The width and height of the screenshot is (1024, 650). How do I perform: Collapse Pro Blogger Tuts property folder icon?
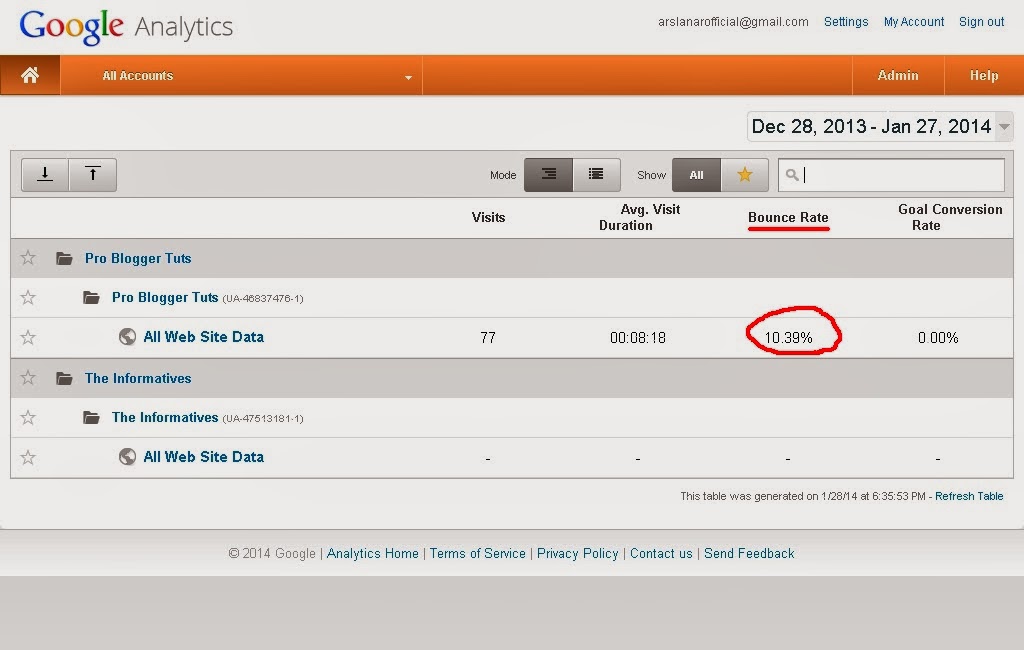click(91, 298)
